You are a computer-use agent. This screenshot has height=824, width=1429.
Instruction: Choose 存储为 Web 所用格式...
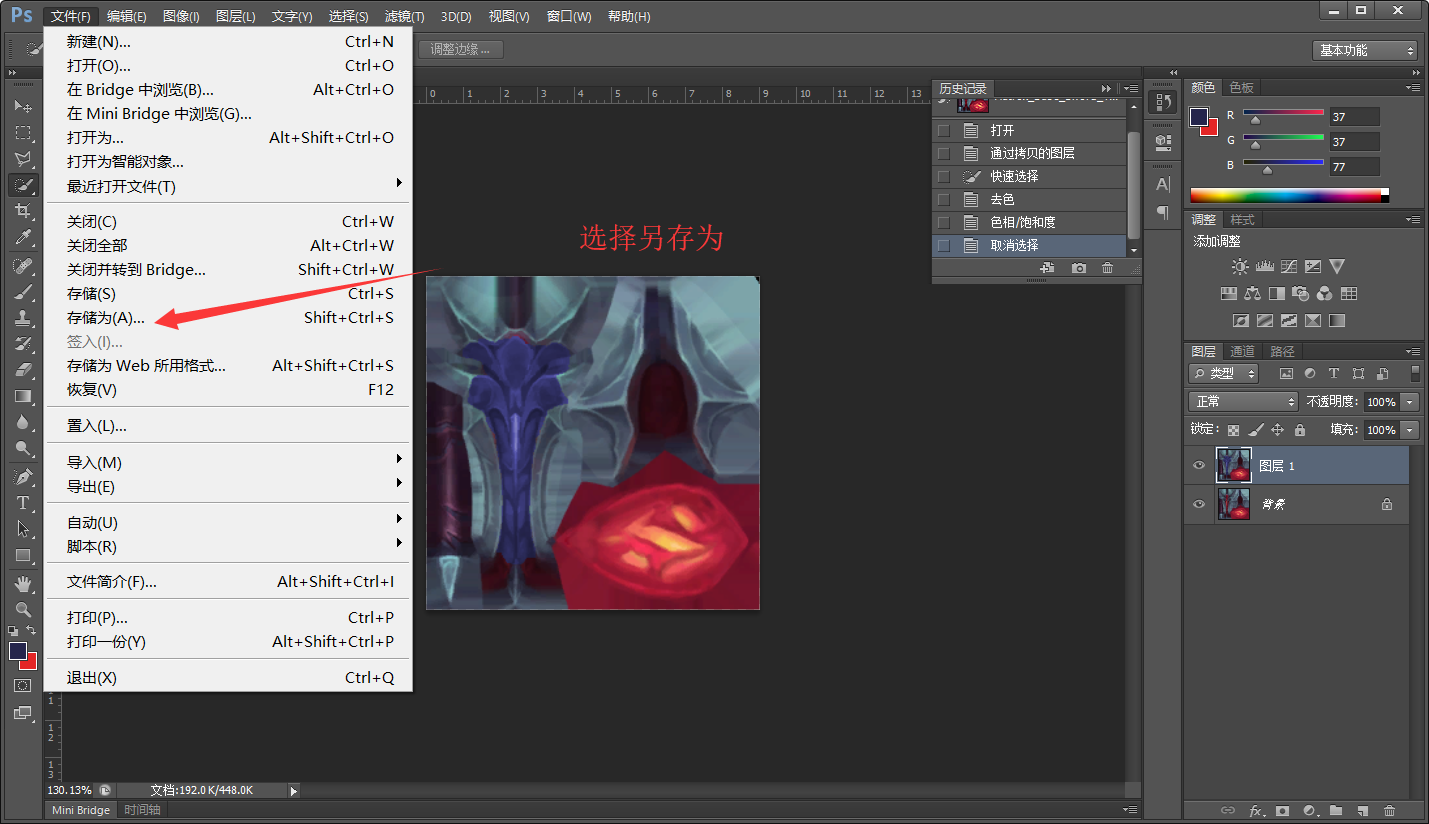click(228, 366)
